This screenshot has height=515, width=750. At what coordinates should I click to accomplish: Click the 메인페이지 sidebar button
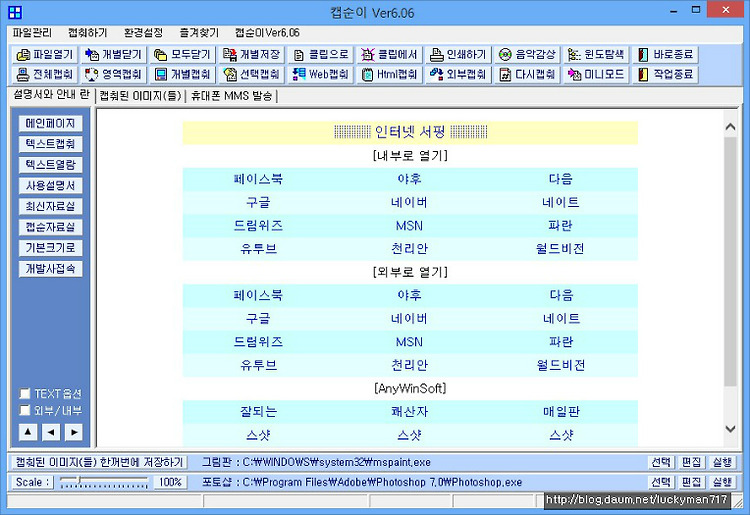click(x=51, y=123)
